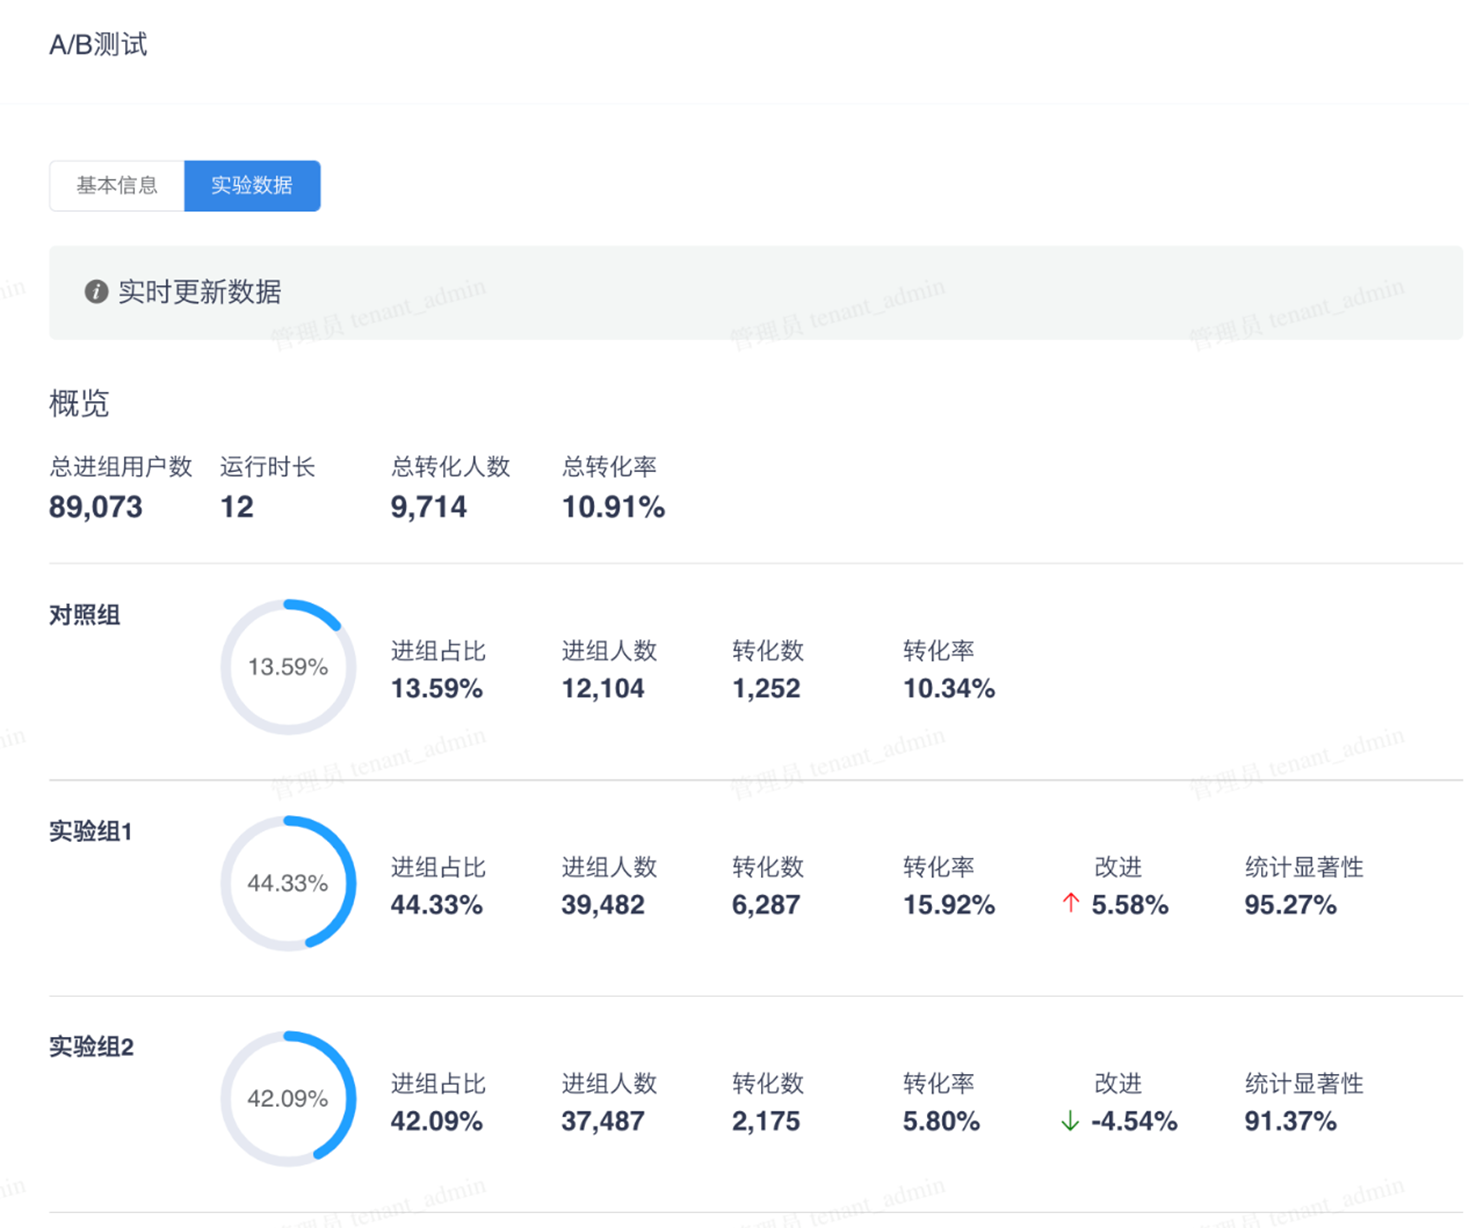
Task: Click 实验组1 转化率 value 15.92%
Action: (x=948, y=905)
